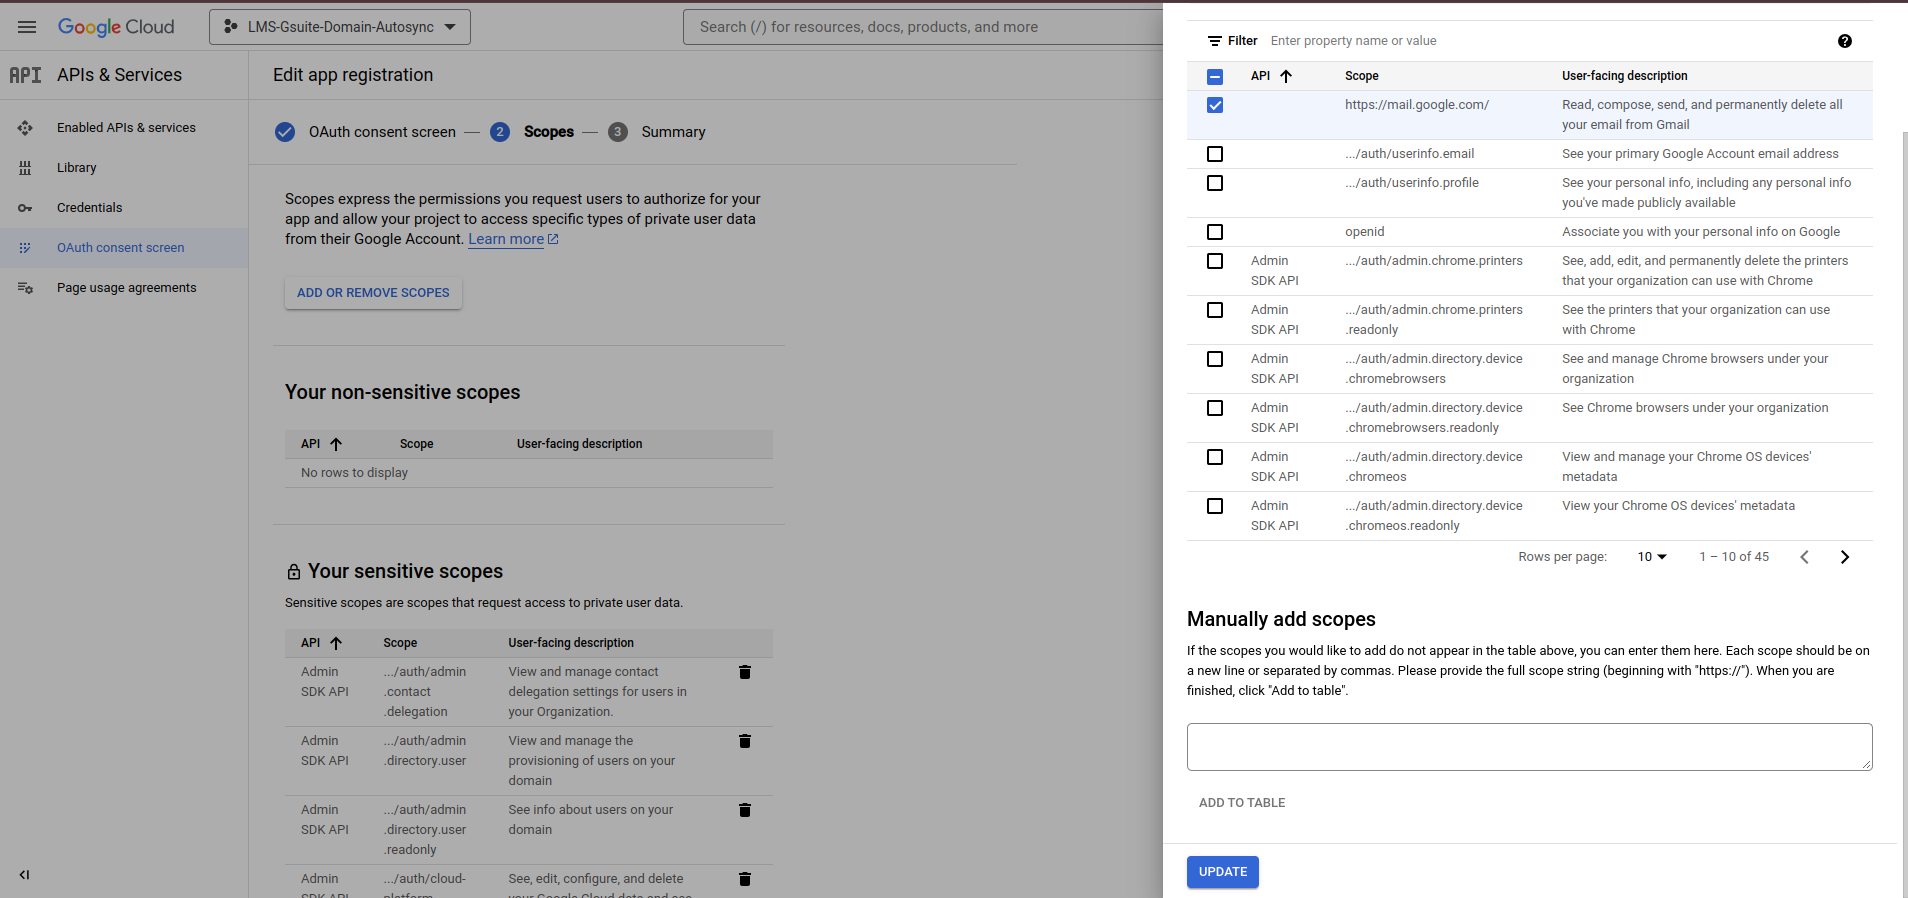Click the Enabled APIs & services icon
The image size is (1908, 898).
click(25, 128)
